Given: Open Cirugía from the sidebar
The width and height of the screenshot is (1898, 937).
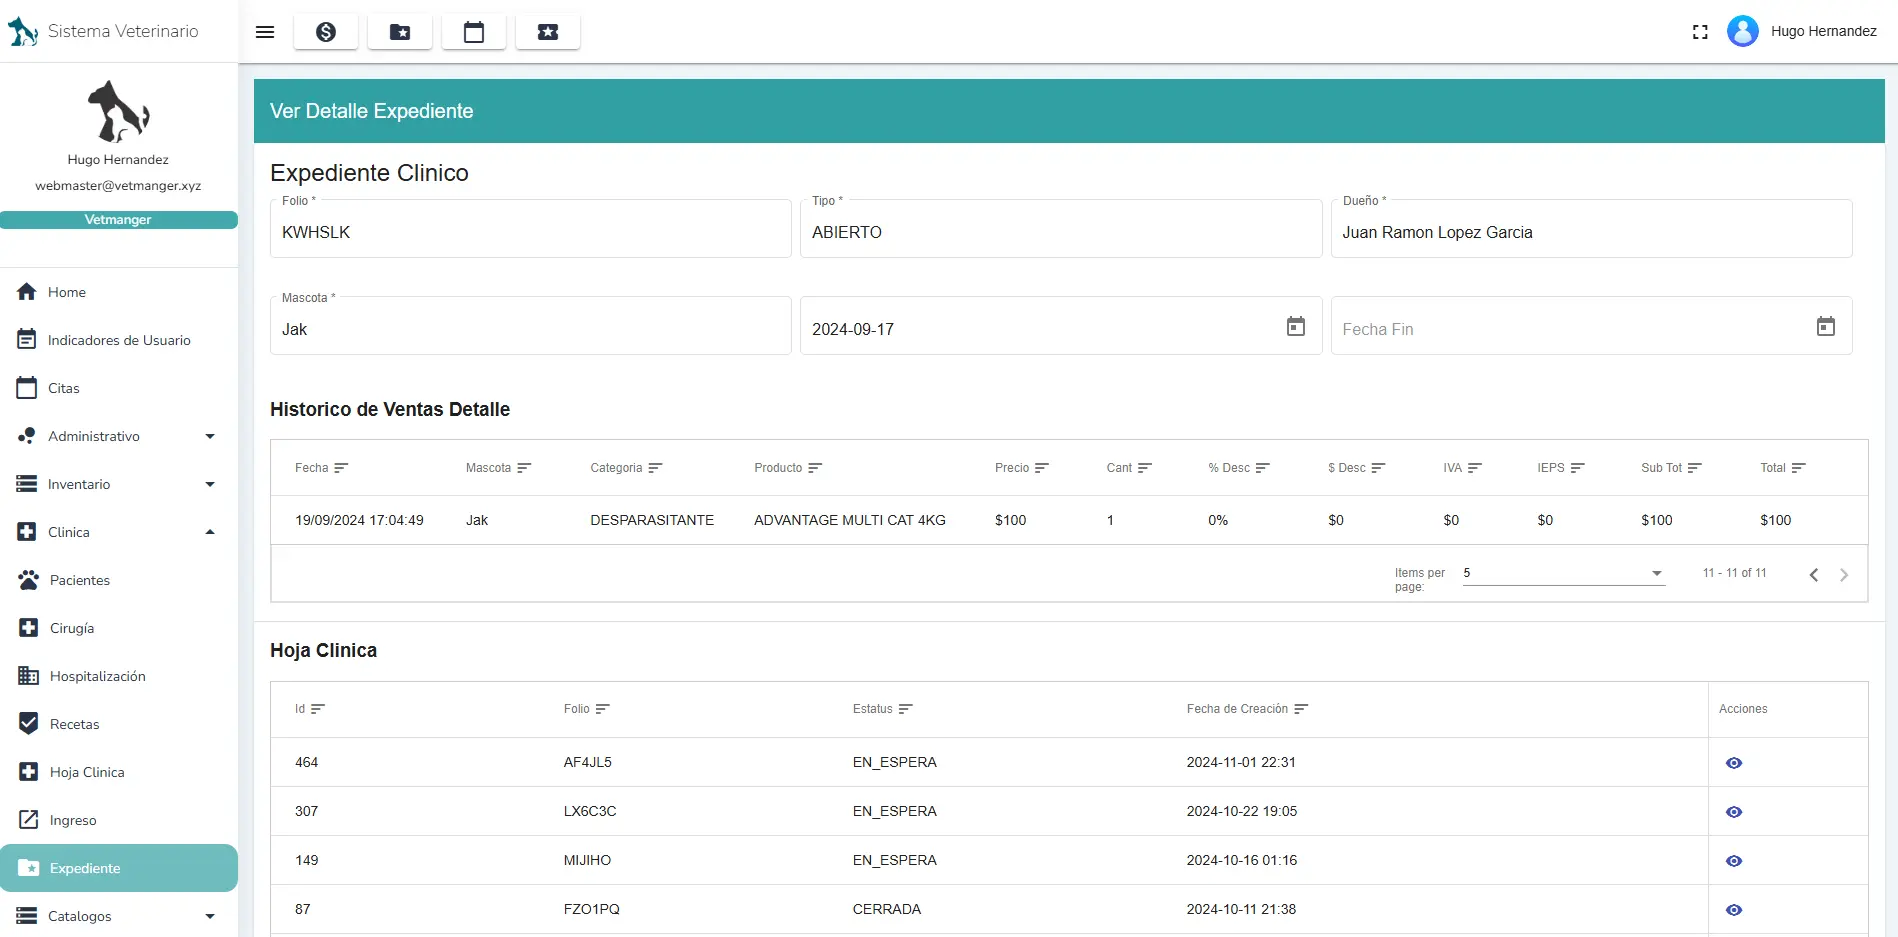Looking at the screenshot, I should click(x=119, y=628).
